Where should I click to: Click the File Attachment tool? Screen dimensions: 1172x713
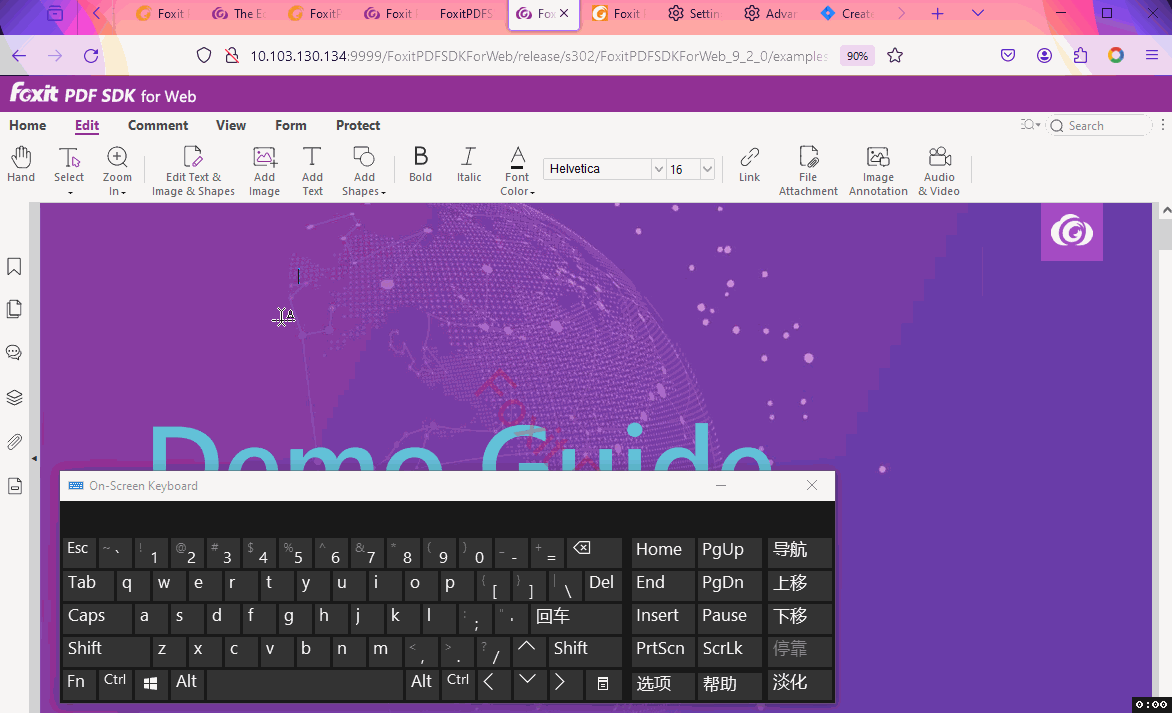tap(808, 170)
